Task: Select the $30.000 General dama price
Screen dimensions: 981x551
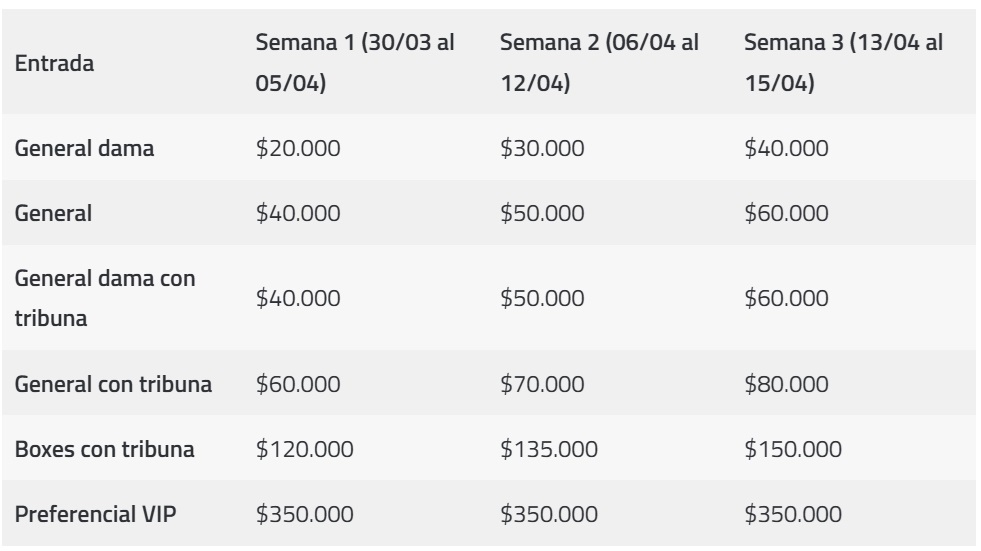Action: pyautogui.click(x=541, y=149)
